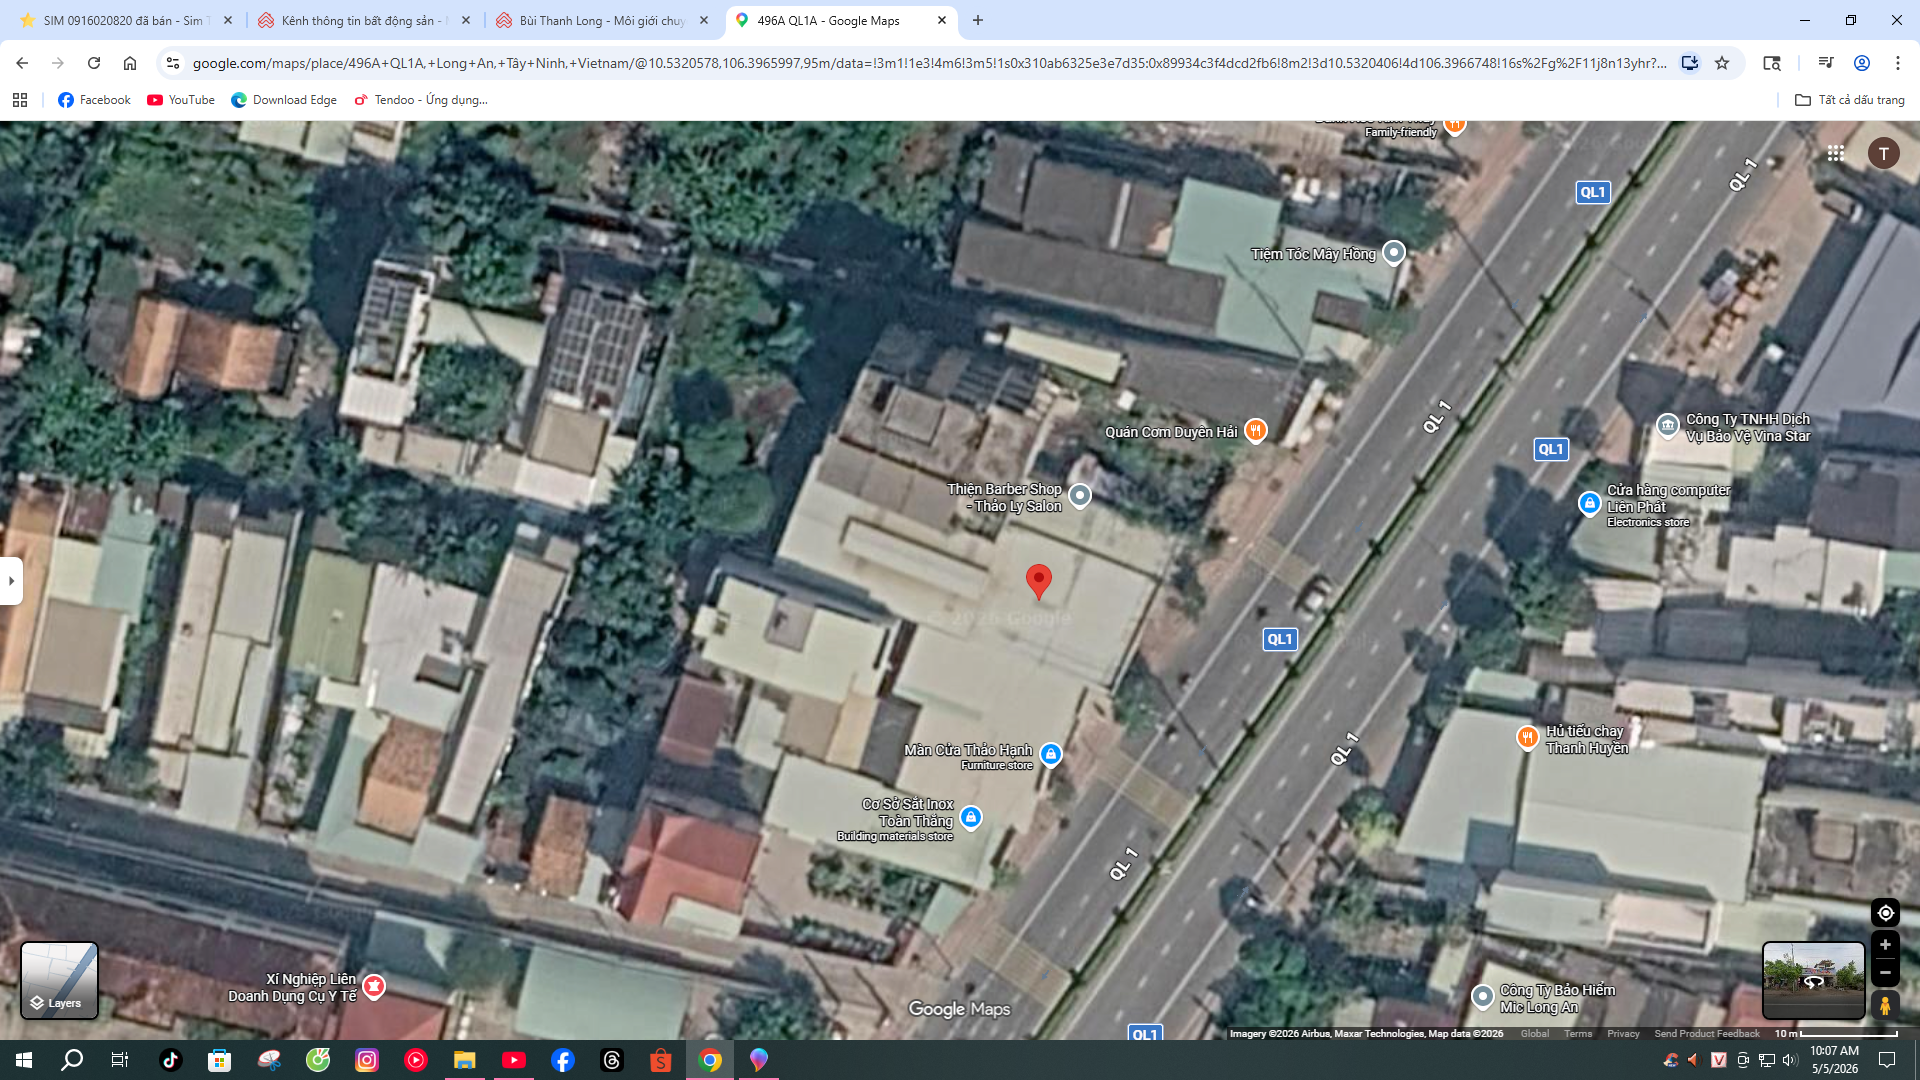Open Cửa hàng computer Liên Phát marker
Image resolution: width=1920 pixels, height=1080 pixels.
click(1590, 504)
